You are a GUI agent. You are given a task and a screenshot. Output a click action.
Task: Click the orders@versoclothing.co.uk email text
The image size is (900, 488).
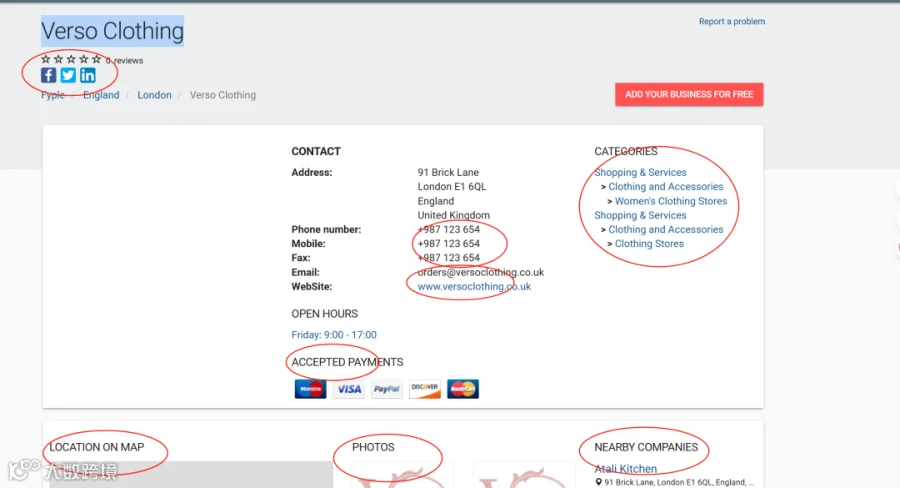480,272
